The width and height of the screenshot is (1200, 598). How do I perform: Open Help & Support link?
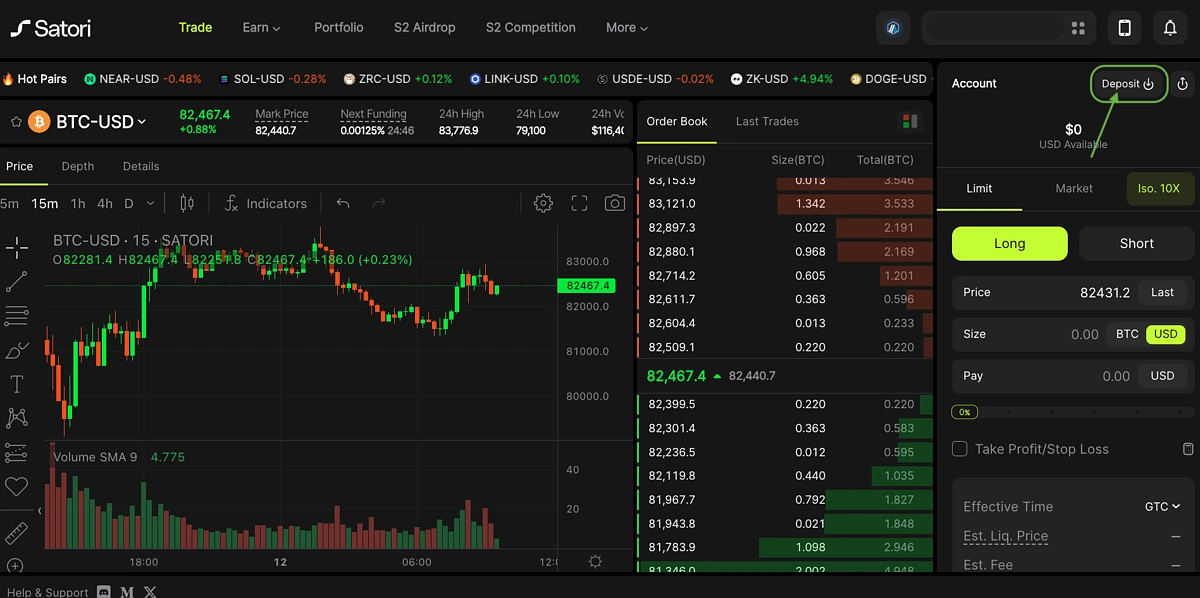[48, 592]
